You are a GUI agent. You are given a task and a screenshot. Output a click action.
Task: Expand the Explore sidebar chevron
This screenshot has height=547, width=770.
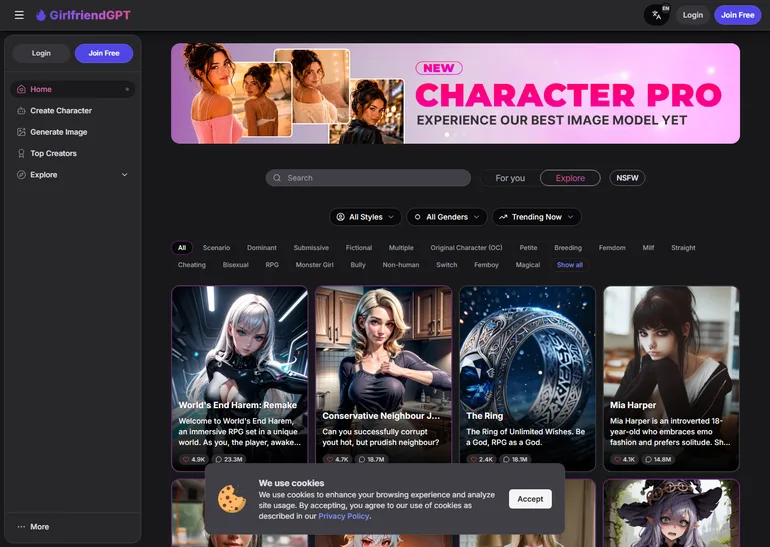[x=125, y=175]
